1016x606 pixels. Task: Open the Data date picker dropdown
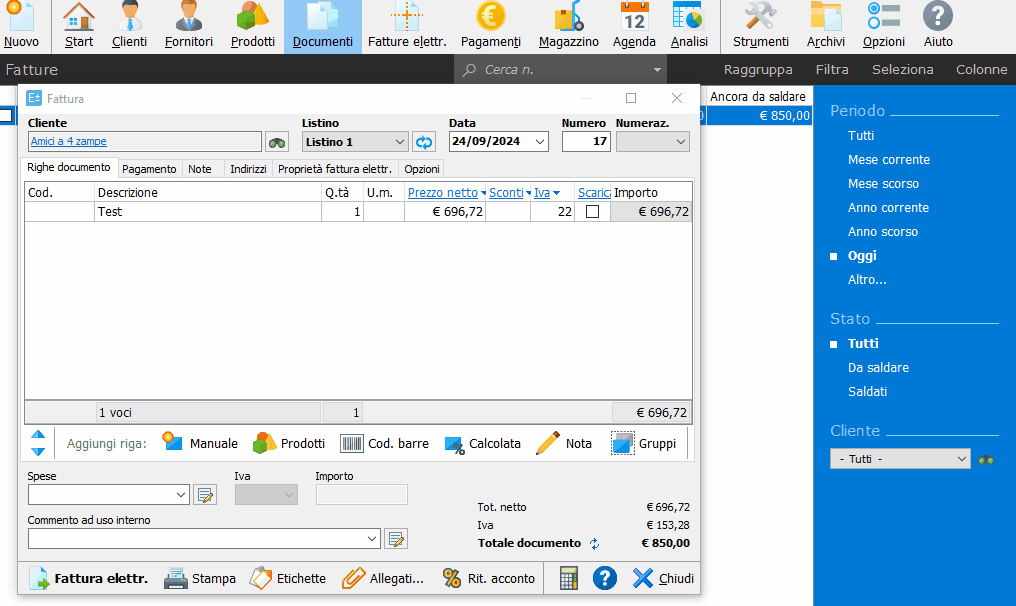540,142
